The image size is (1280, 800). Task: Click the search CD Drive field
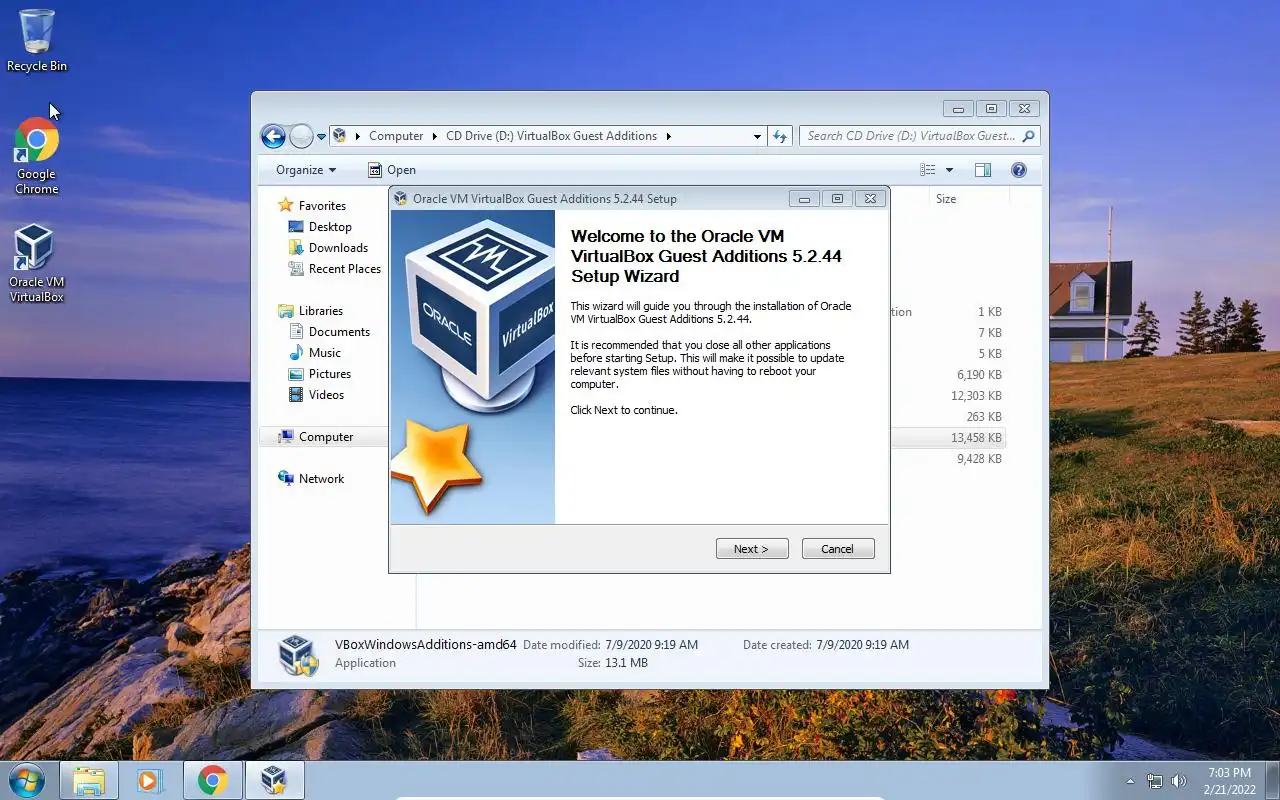(x=919, y=136)
